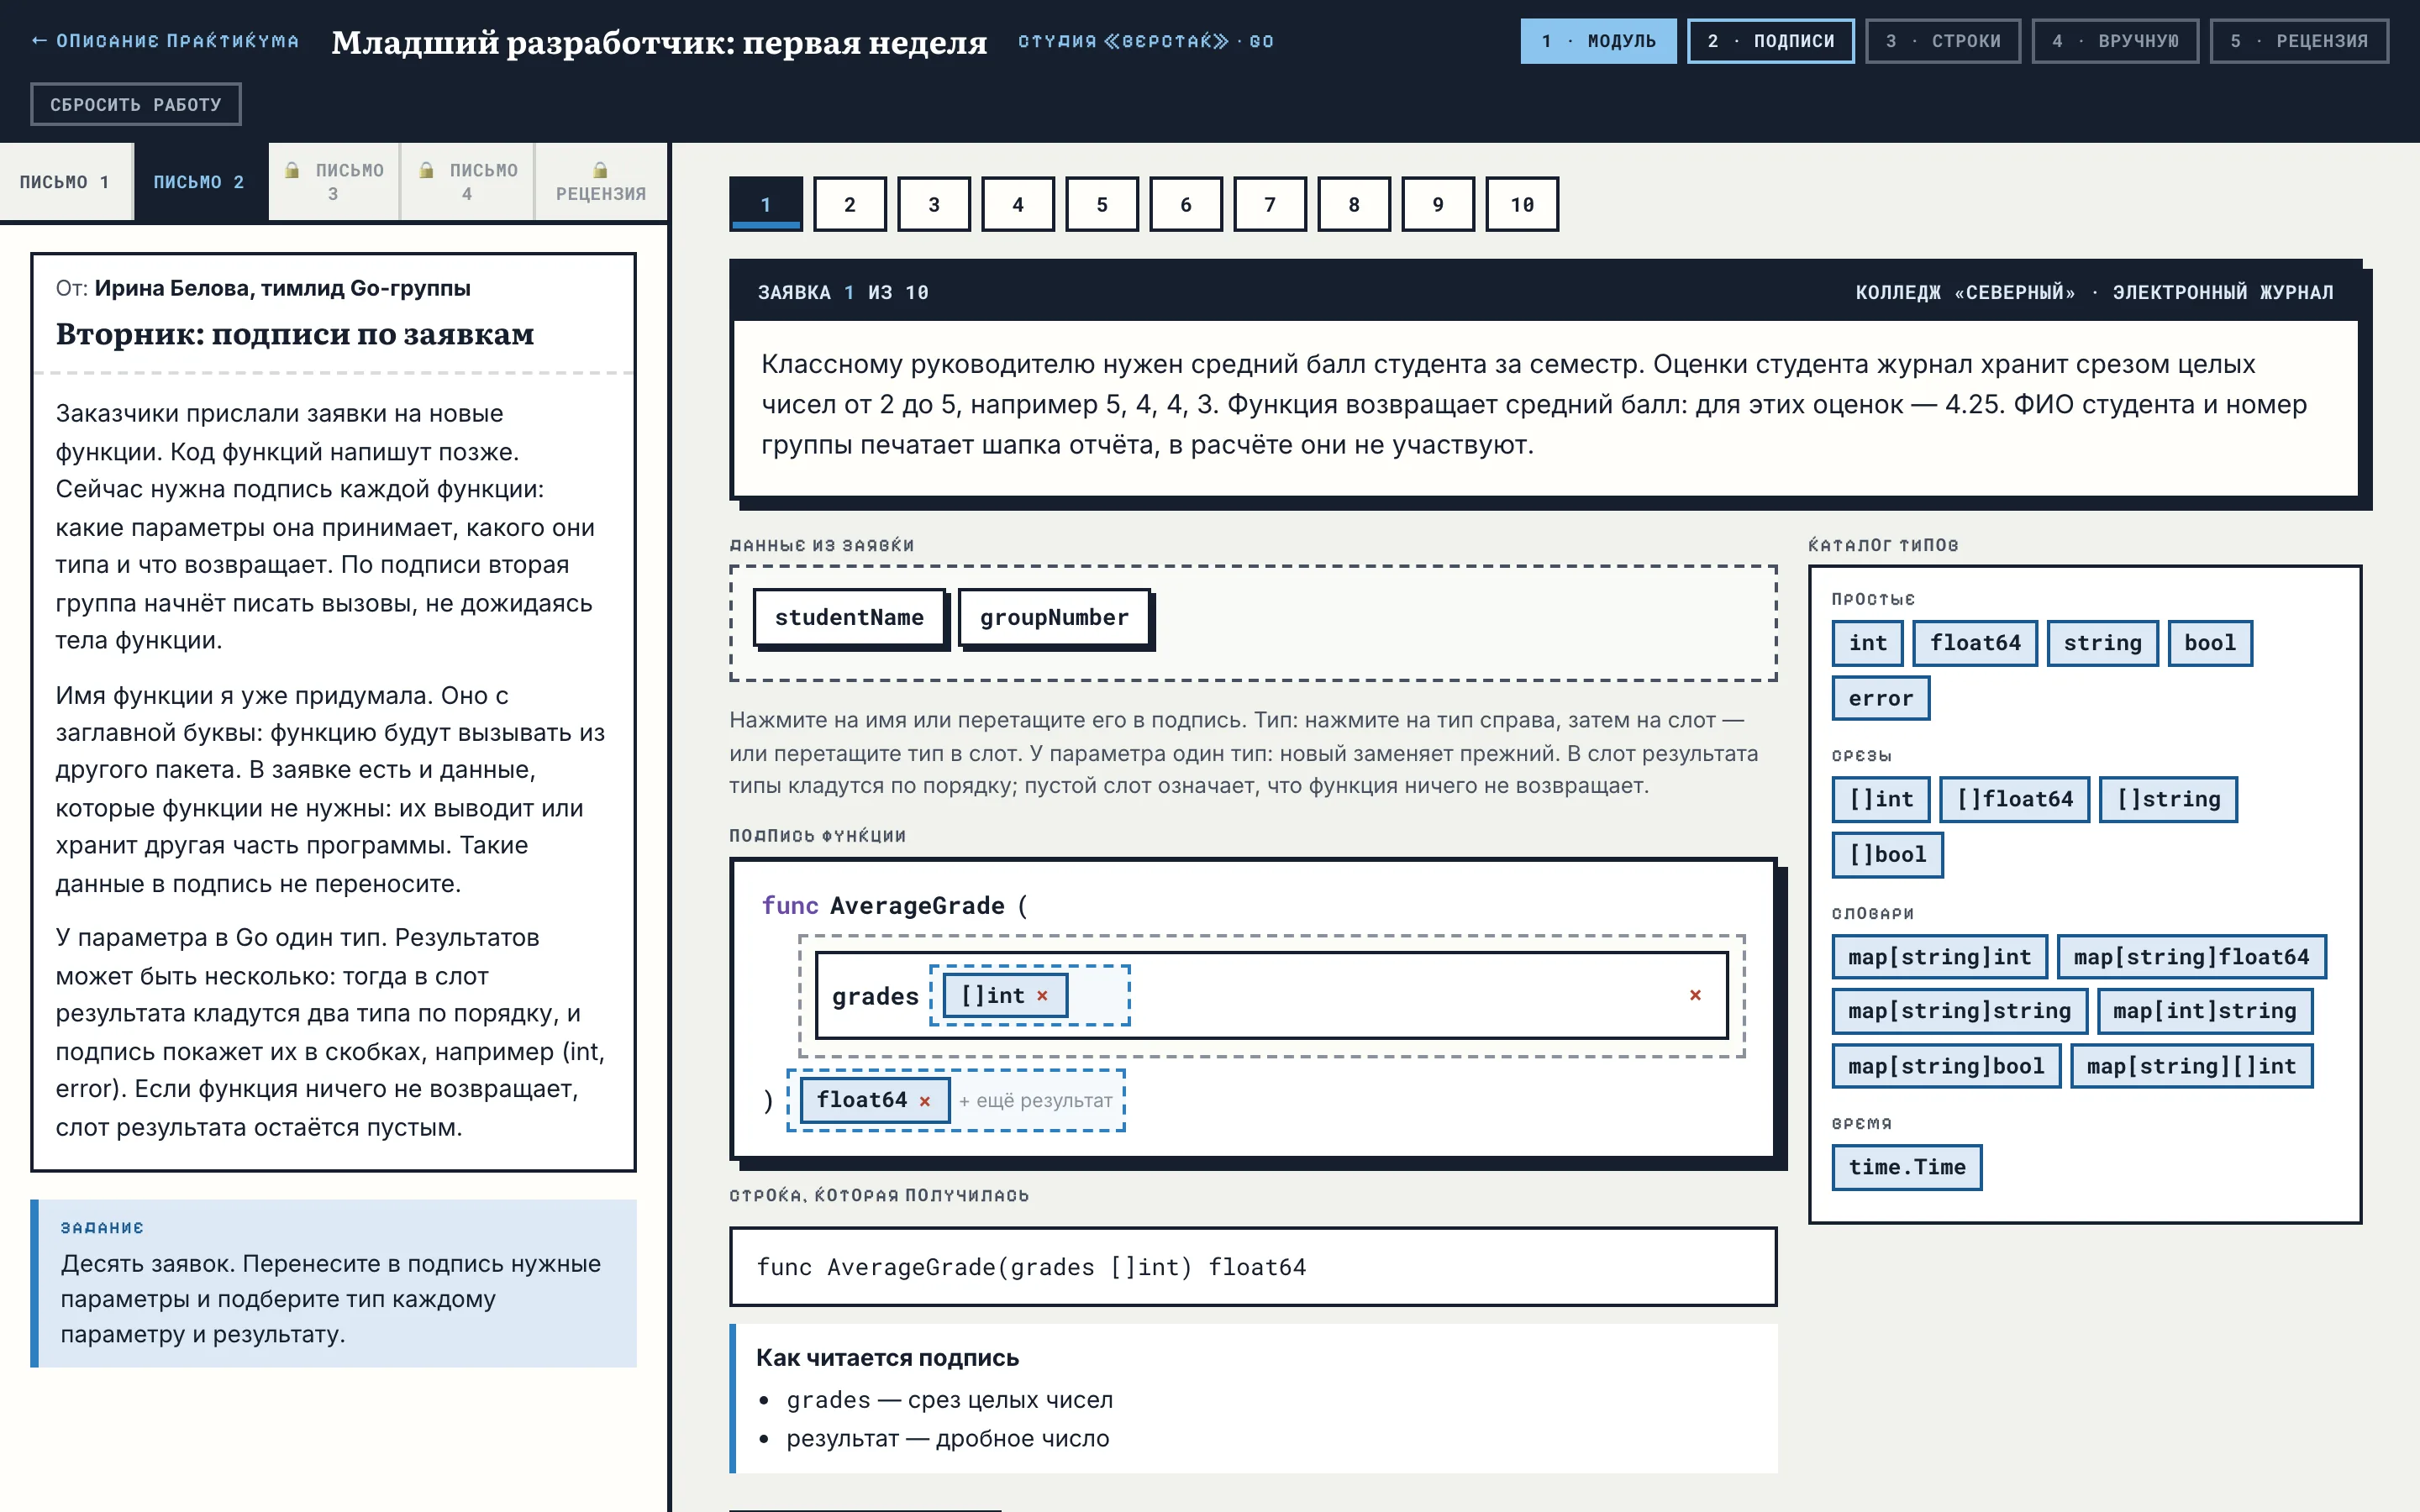Select the int type in catalog
This screenshot has width=2420, height=1512.
1867,643
